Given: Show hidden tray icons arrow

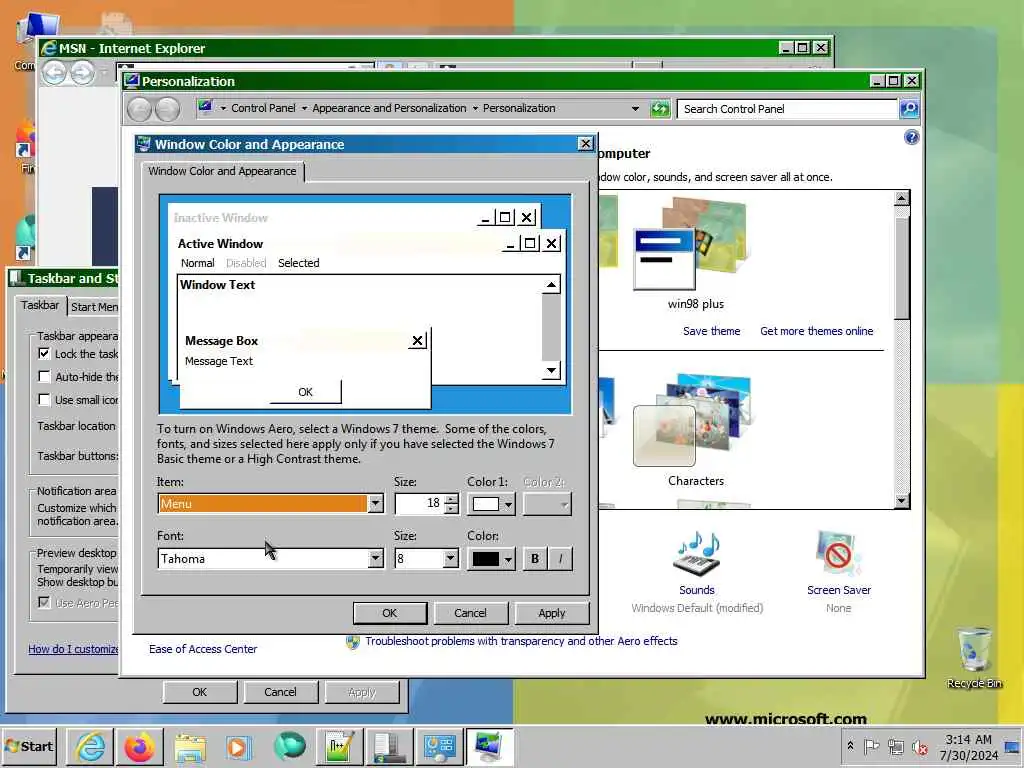Looking at the screenshot, I should [850, 746].
